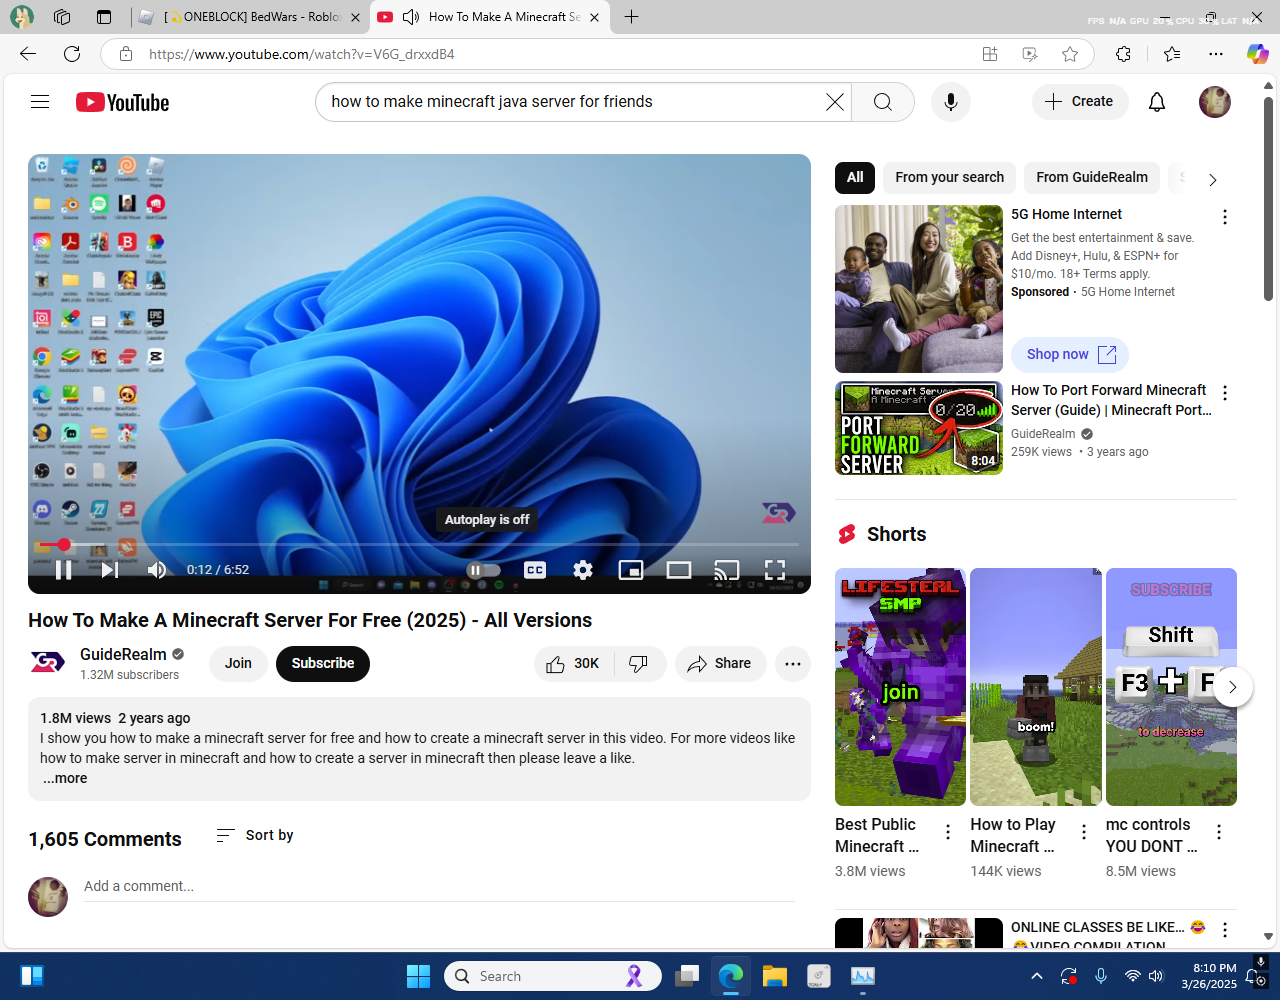The image size is (1280, 1000).
Task: Start voice search with microphone
Action: pyautogui.click(x=951, y=102)
